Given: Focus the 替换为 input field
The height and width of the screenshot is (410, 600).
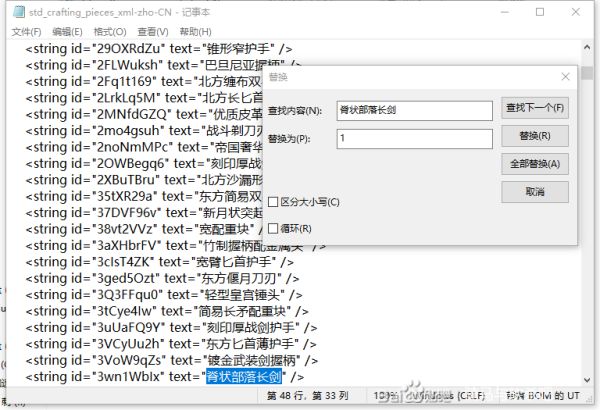Looking at the screenshot, I should coord(414,138).
